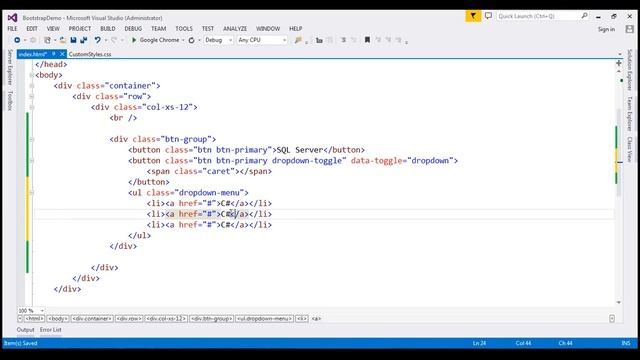
Task: Open the Undo history dropdown arrow
Action: 106,40
